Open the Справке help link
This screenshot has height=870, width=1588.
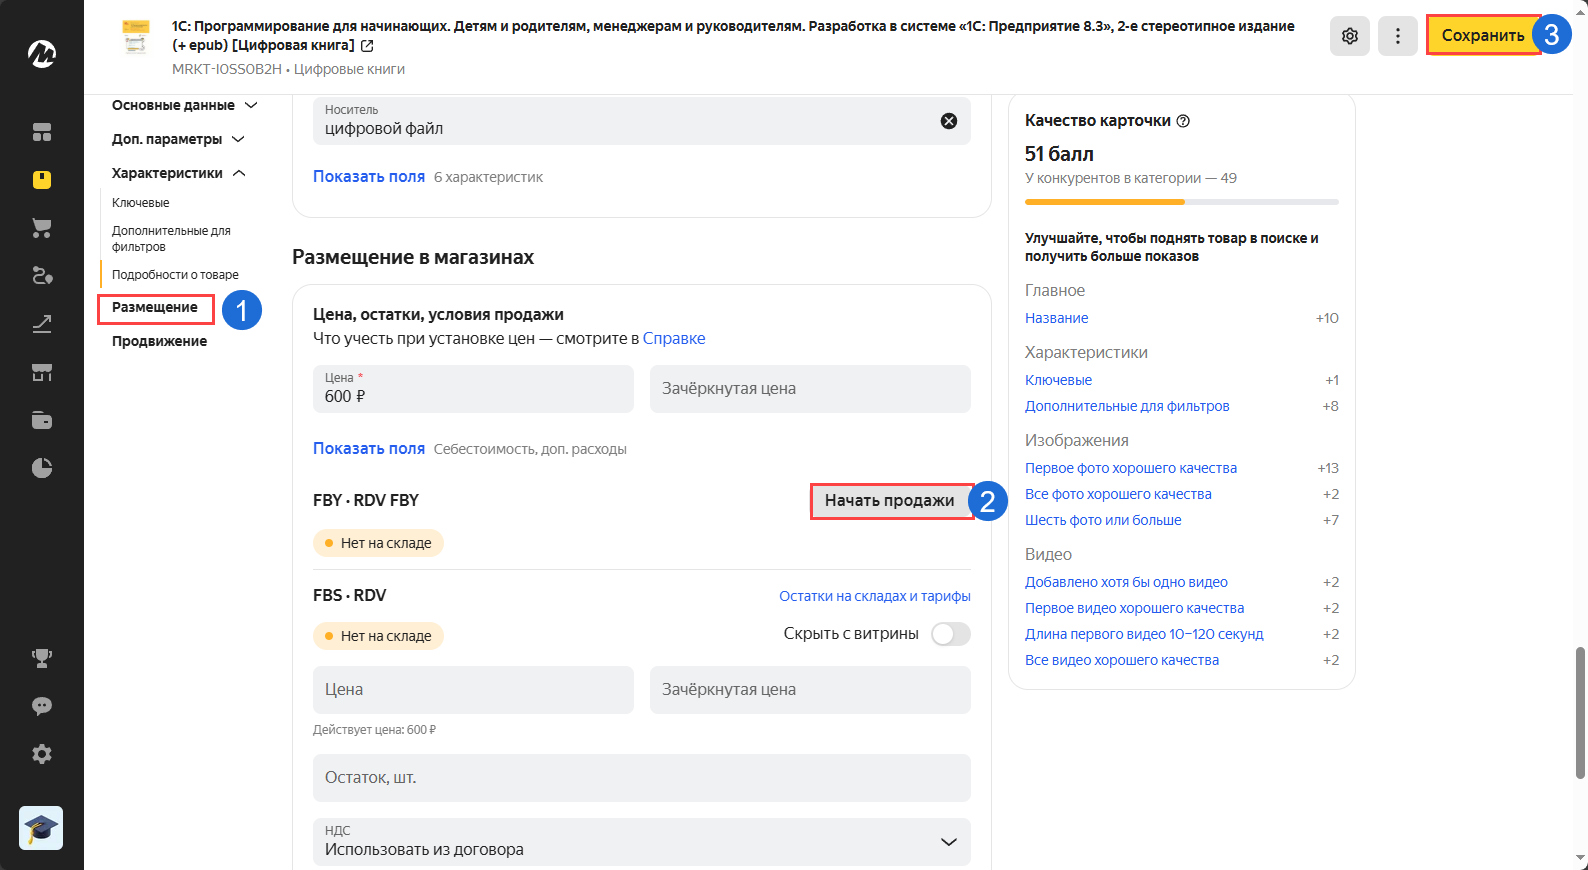674,338
